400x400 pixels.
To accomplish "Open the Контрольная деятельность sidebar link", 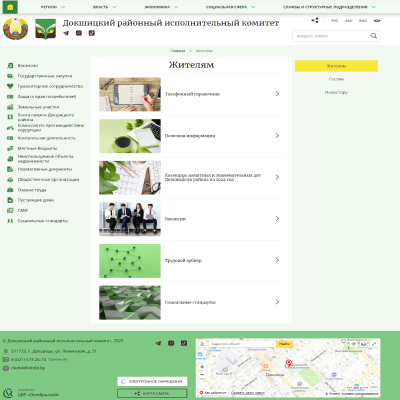I will [x=46, y=138].
